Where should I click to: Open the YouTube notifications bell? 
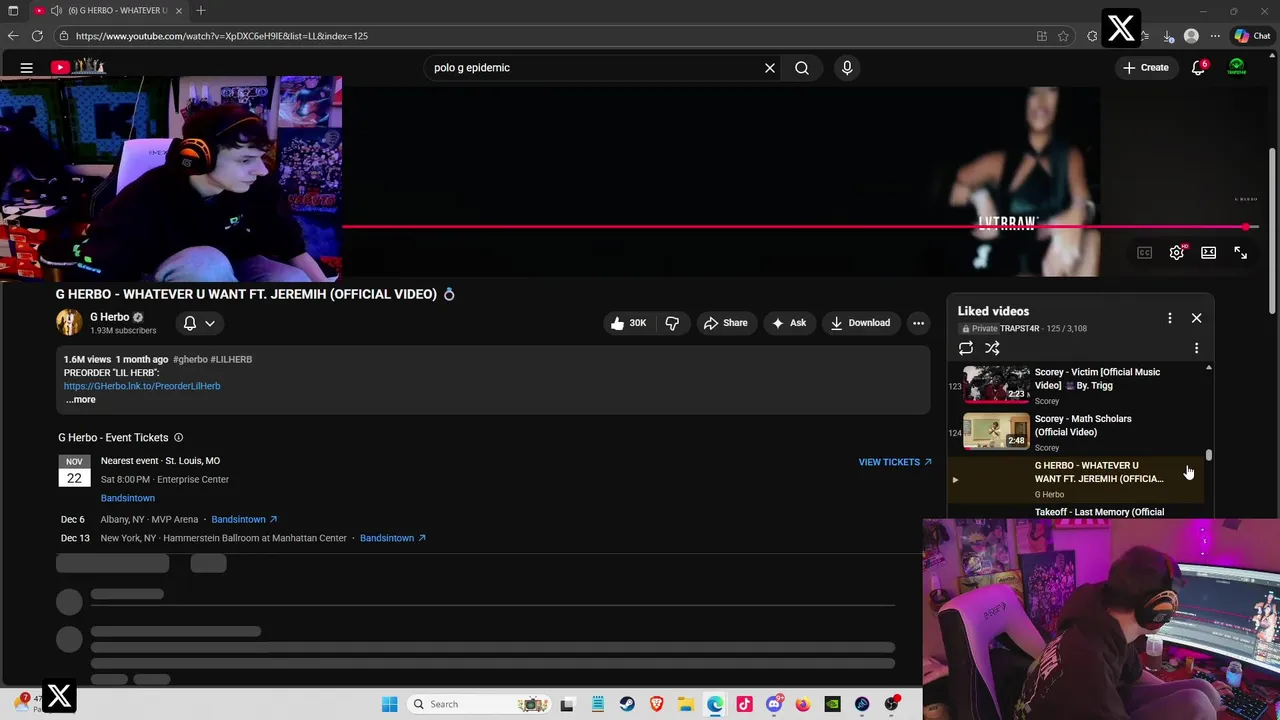click(1198, 68)
